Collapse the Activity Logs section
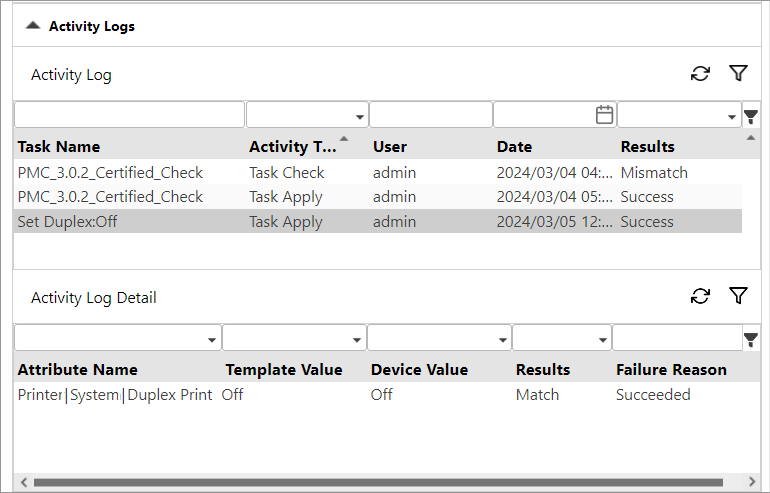 tap(33, 26)
